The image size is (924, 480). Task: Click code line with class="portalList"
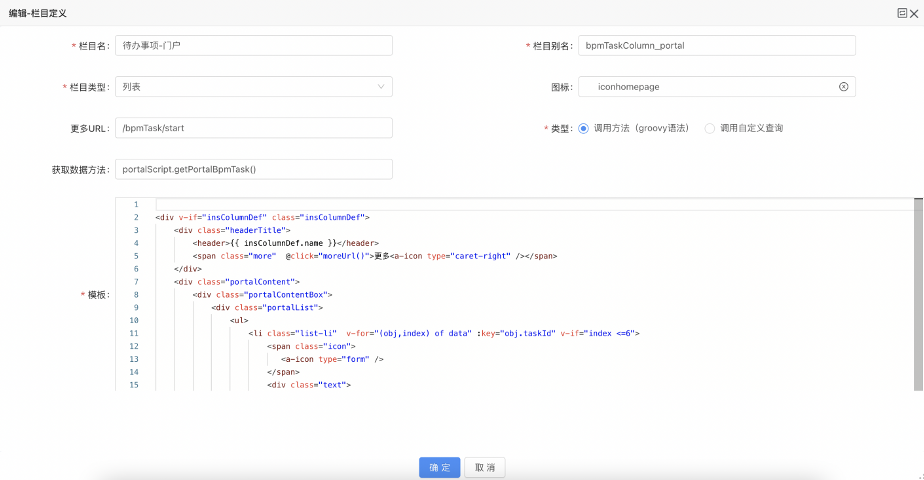click(x=268, y=308)
